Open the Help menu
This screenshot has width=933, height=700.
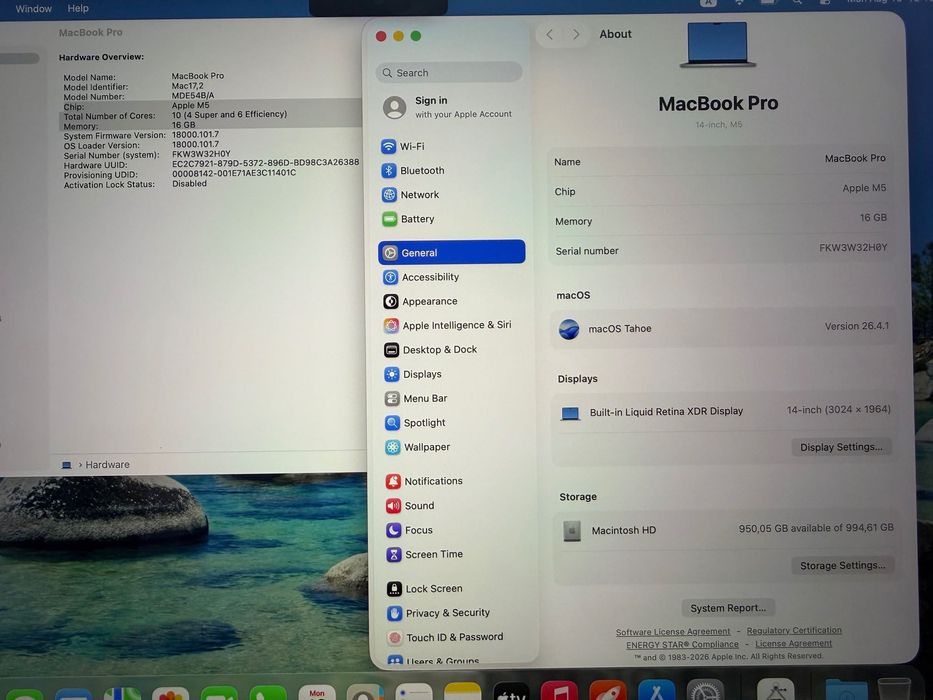coord(78,8)
